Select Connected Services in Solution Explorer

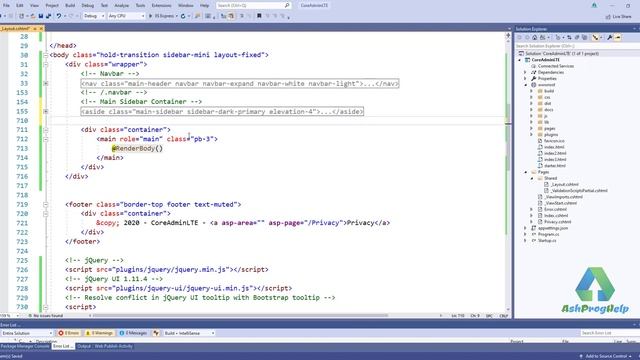coord(556,66)
